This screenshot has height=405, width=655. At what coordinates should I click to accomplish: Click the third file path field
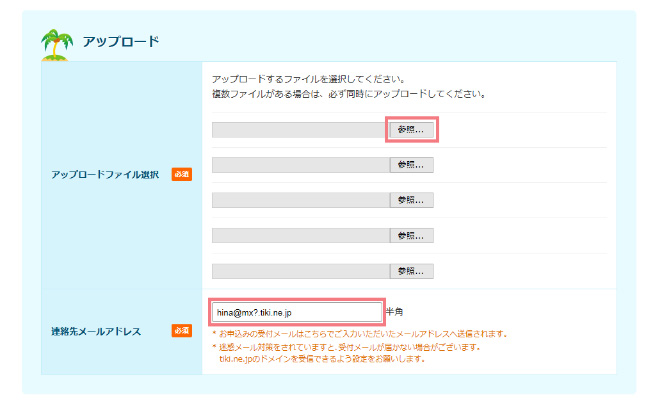click(300, 200)
